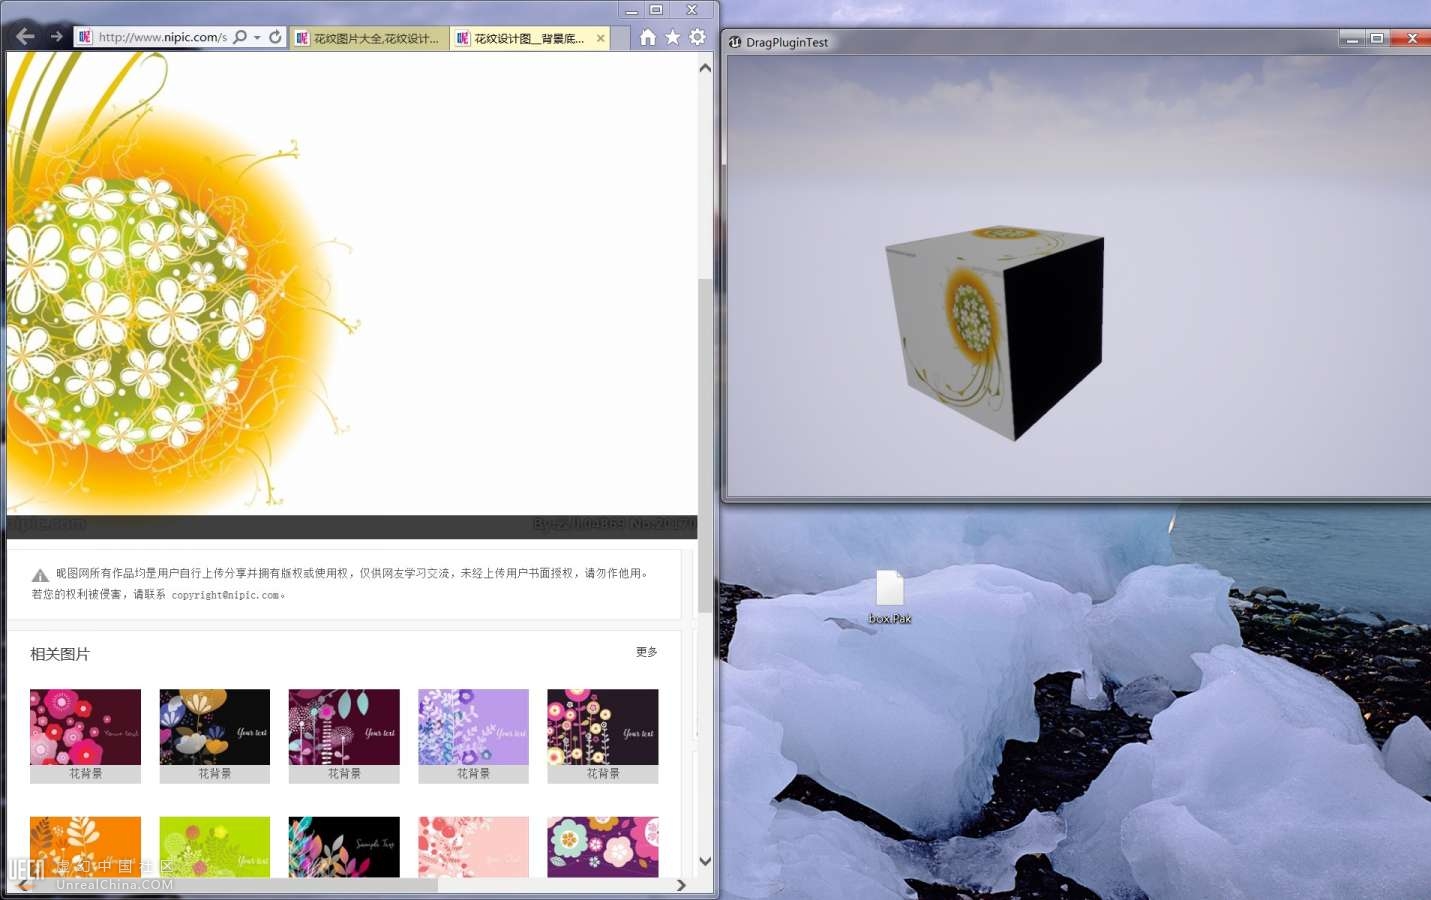Click the vertical scrollbar down arrow
This screenshot has height=900, width=1431.
click(x=705, y=860)
